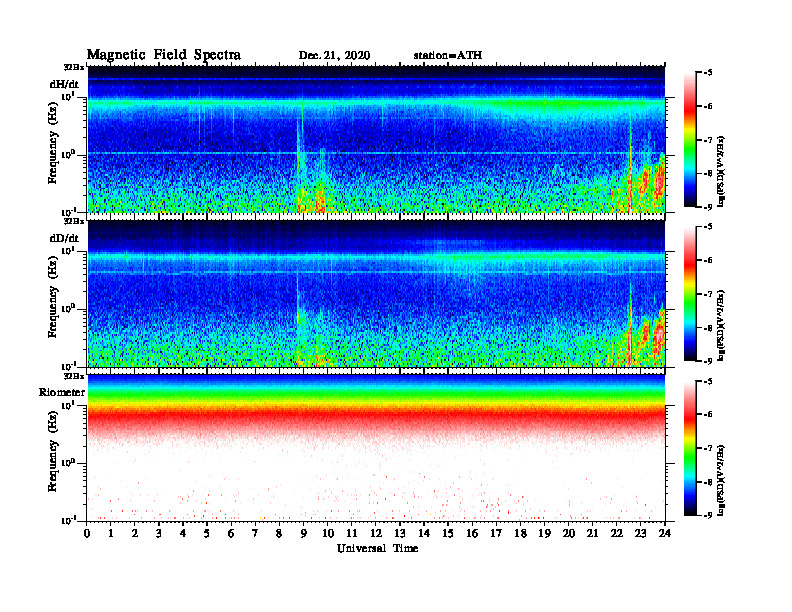The width and height of the screenshot is (792, 612).
Task: Click the "Riometer" panel label
Action: 62,392
